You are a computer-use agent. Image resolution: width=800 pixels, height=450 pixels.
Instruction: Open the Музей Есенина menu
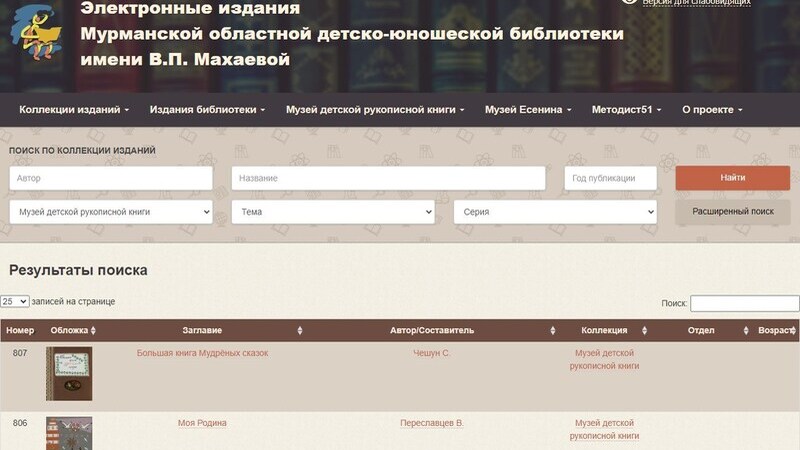528,110
